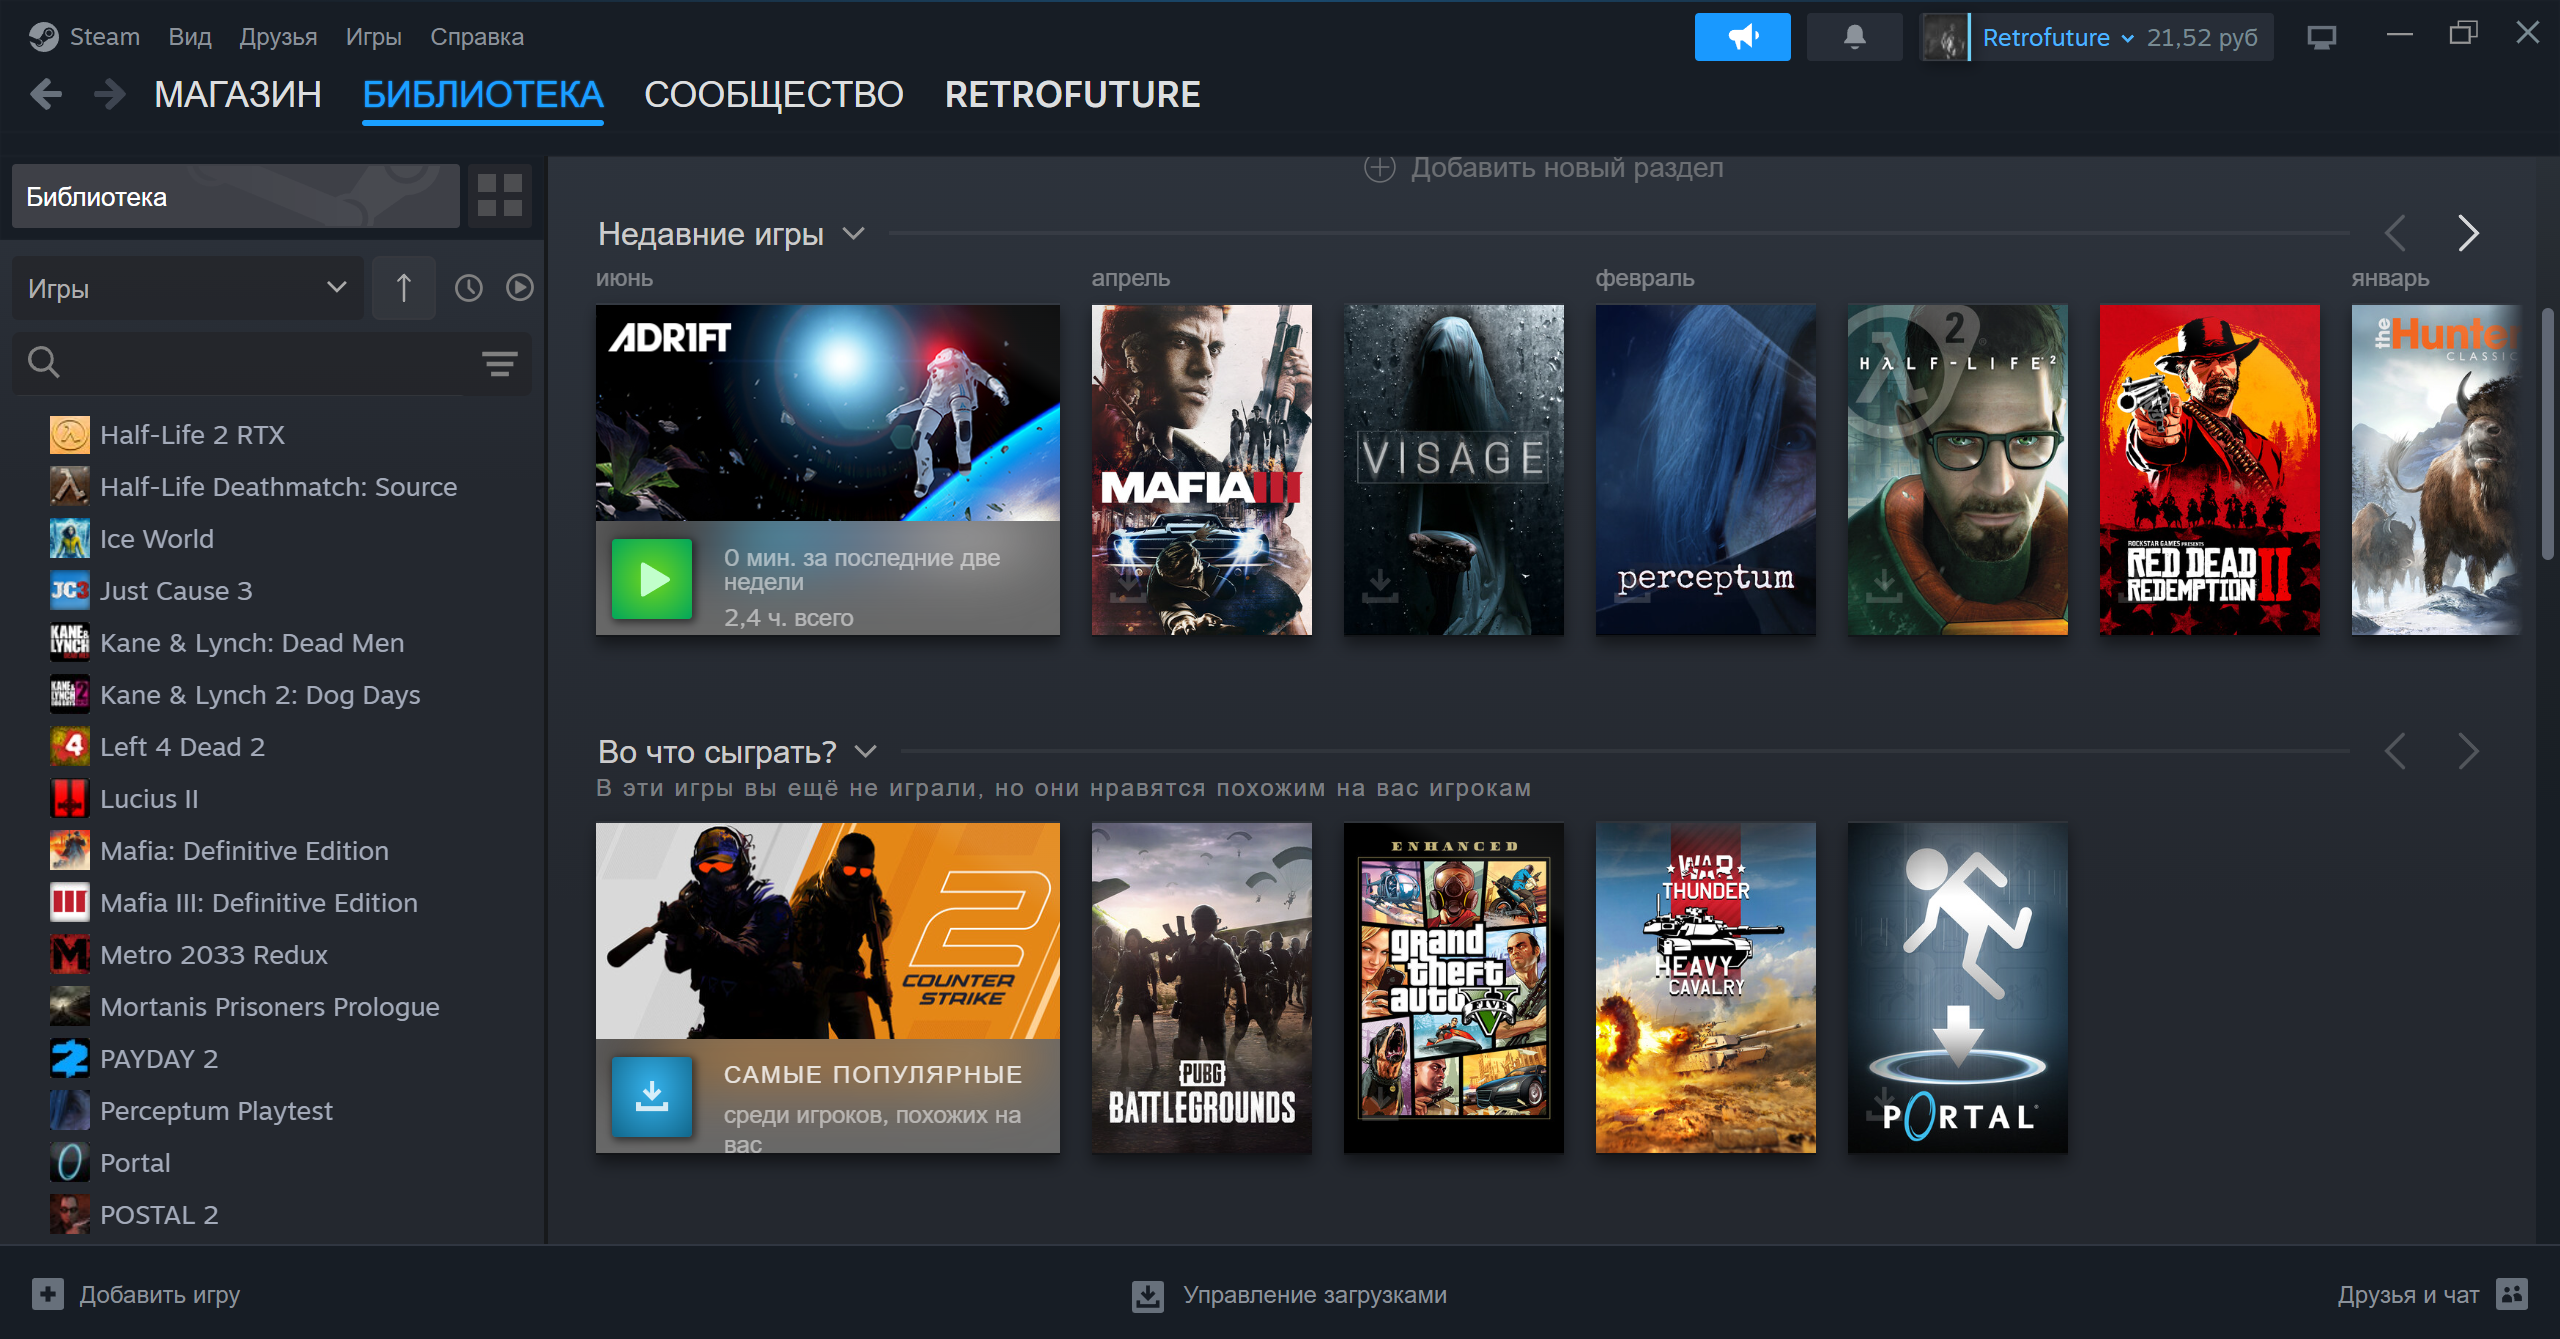Viewport: 2560px width, 1339px height.
Task: Click the forward navigation arrow
Action: tap(109, 95)
